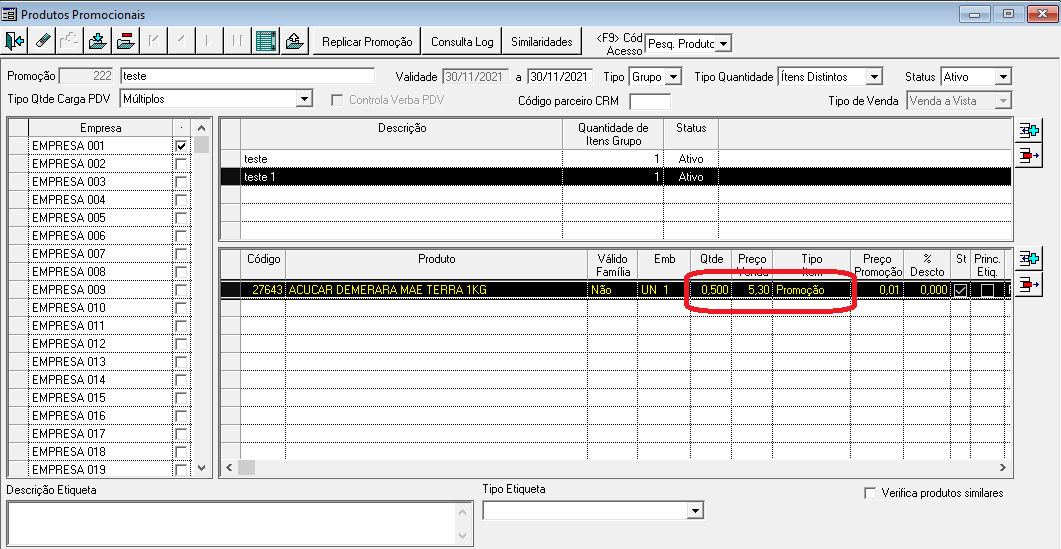Screen dimensions: 1061x549
Task: Remove a row from the products grid
Action: (x=1029, y=285)
